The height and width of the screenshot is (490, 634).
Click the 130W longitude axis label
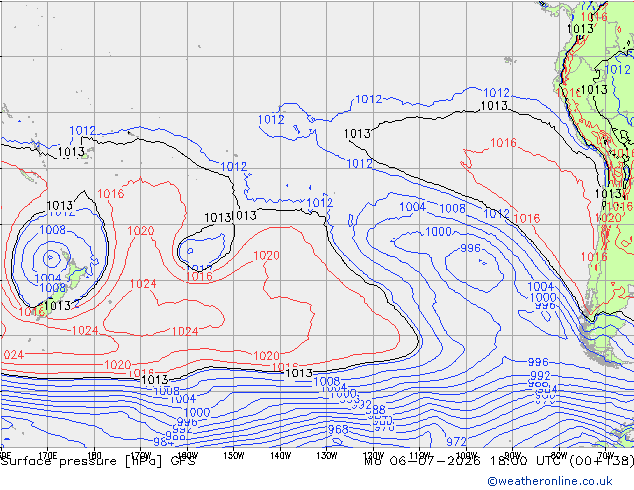pyautogui.click(x=327, y=456)
